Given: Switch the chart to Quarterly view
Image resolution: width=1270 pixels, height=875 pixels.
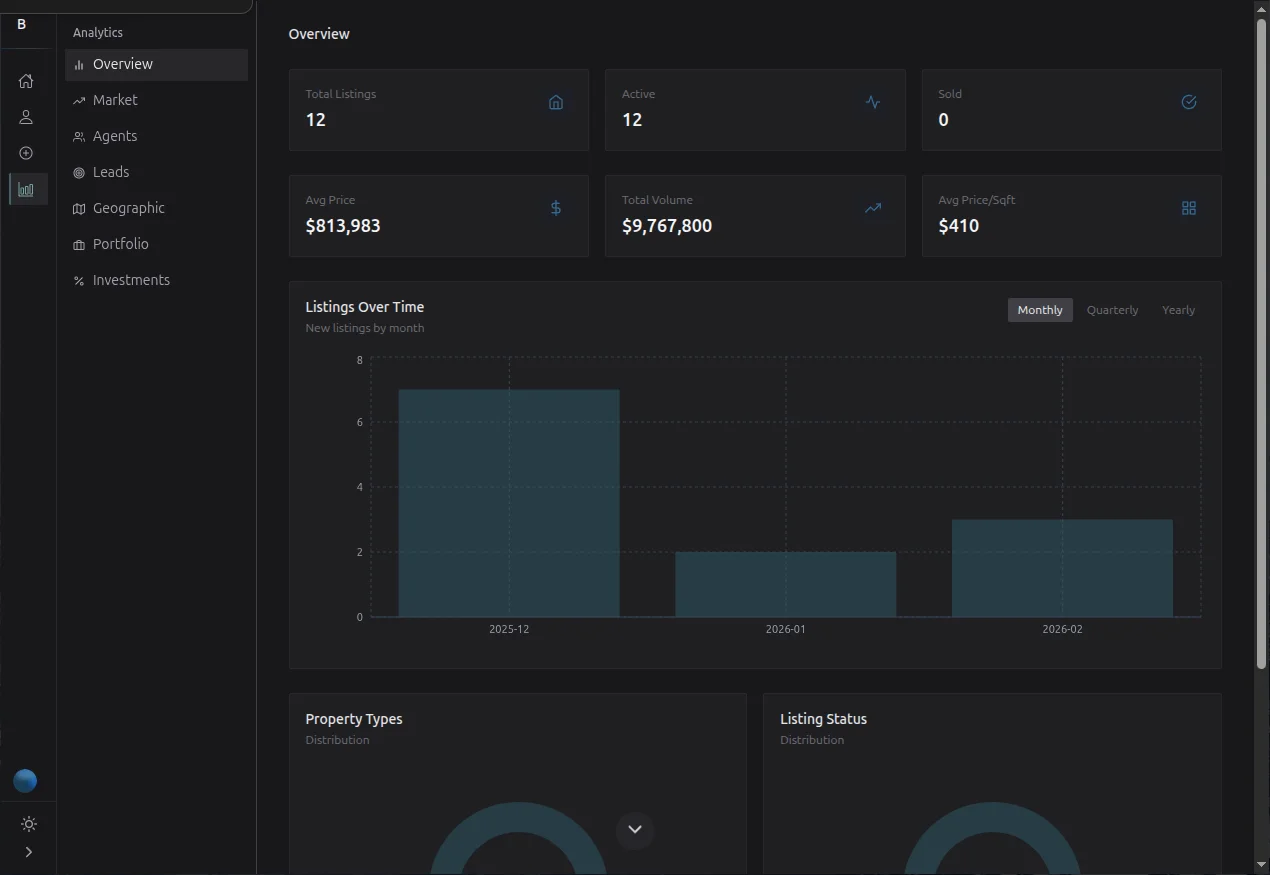Looking at the screenshot, I should pos(1112,310).
